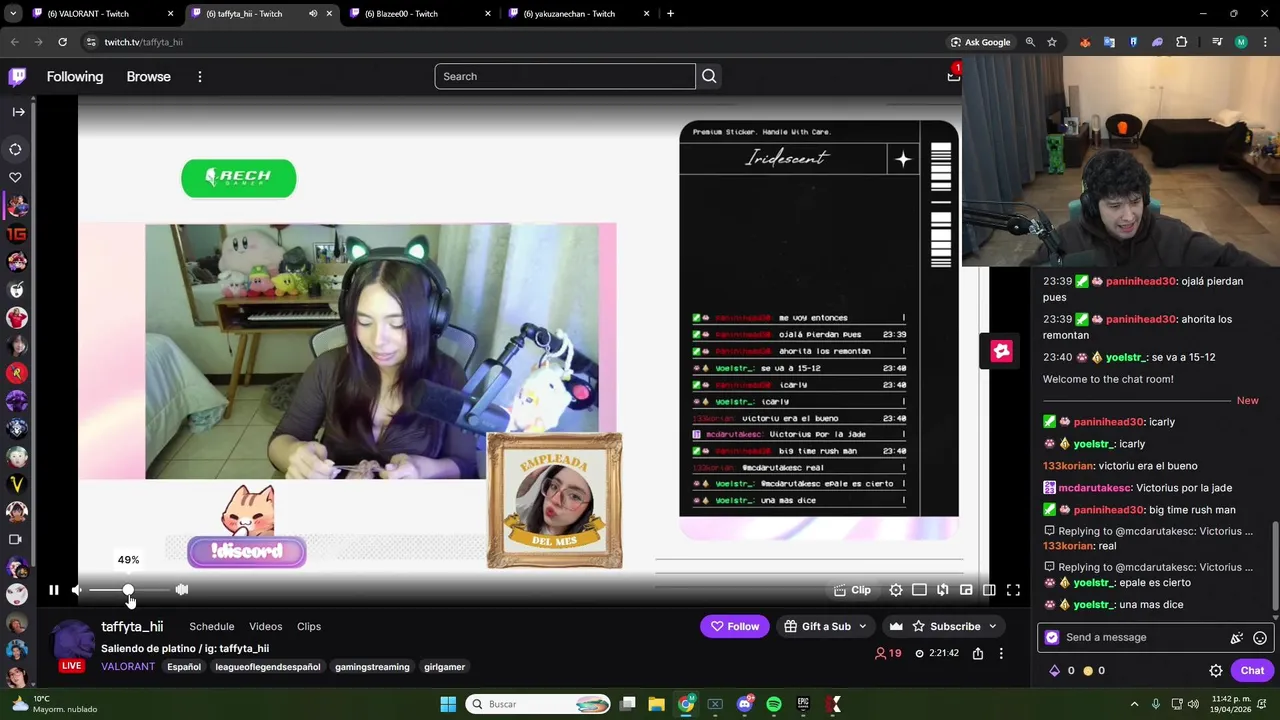Viewport: 1280px width, 720px height.
Task: Open the bits and channel points balance
Action: click(1076, 671)
